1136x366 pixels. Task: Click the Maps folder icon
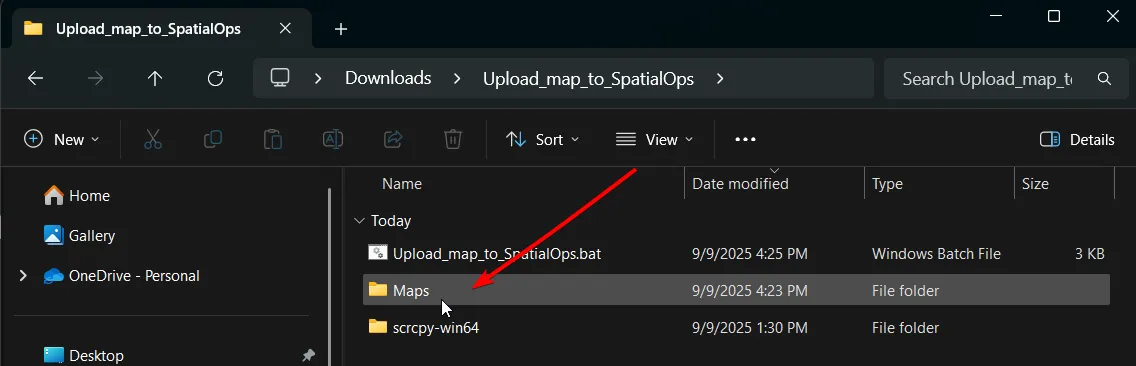(x=377, y=290)
